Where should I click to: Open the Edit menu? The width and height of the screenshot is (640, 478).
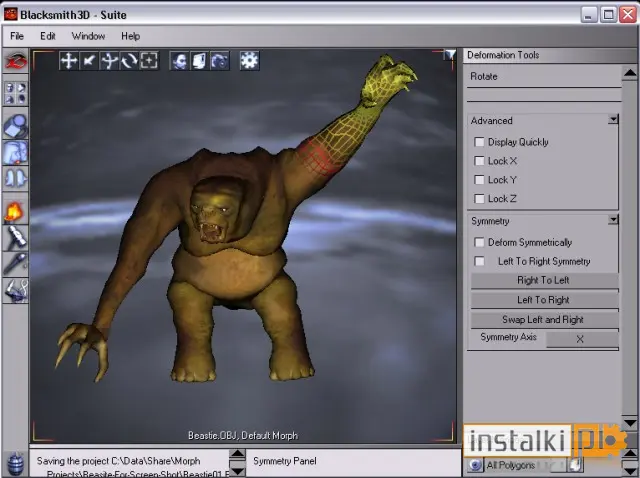(x=48, y=36)
